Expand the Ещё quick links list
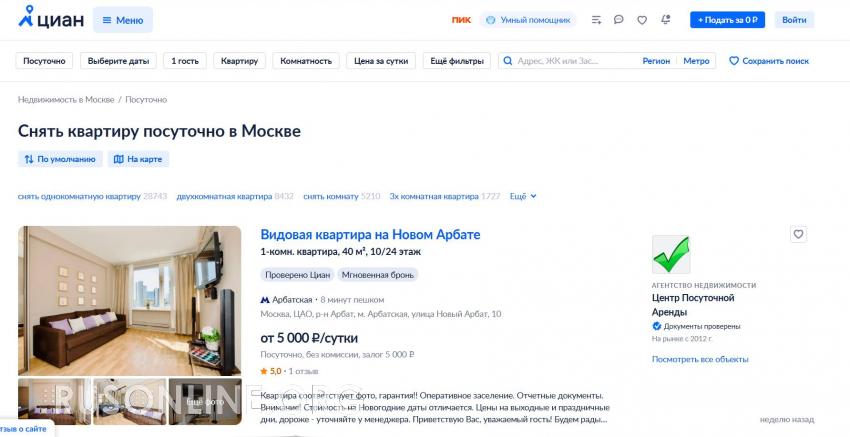Screen dimensions: 850x437 pyautogui.click(x=523, y=196)
